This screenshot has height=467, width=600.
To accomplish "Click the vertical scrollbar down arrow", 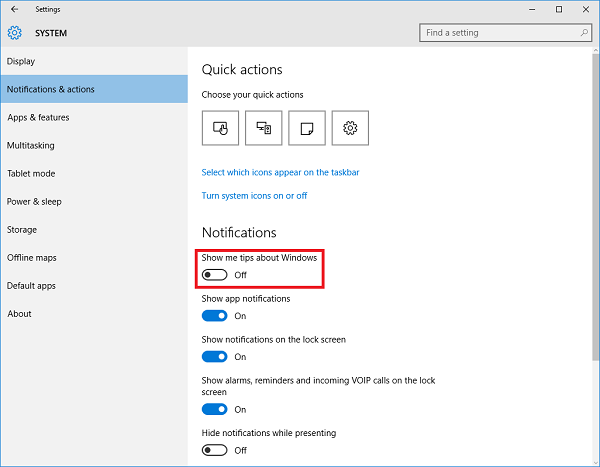I will [x=594, y=460].
